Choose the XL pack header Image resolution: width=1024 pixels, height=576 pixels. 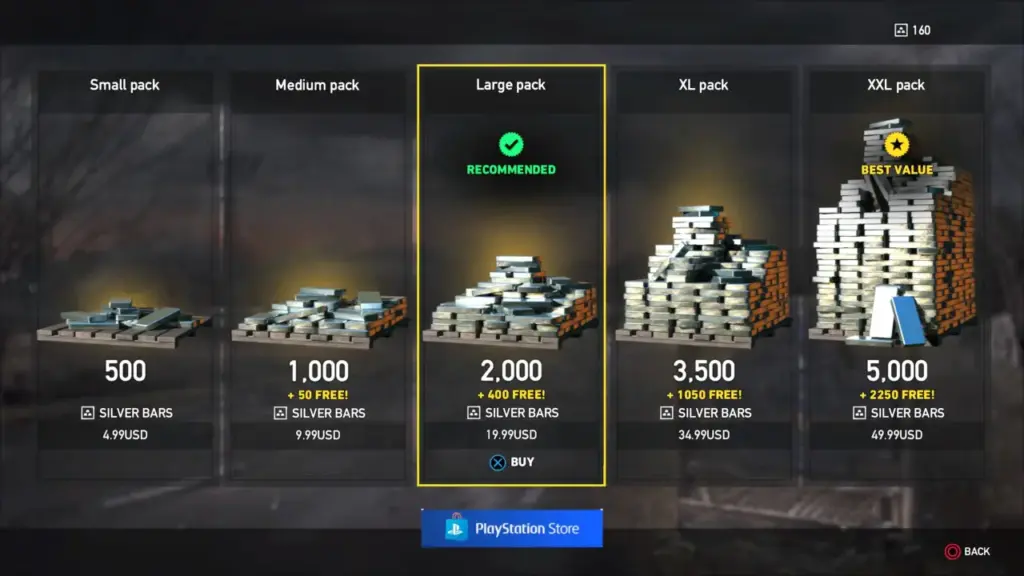[703, 85]
